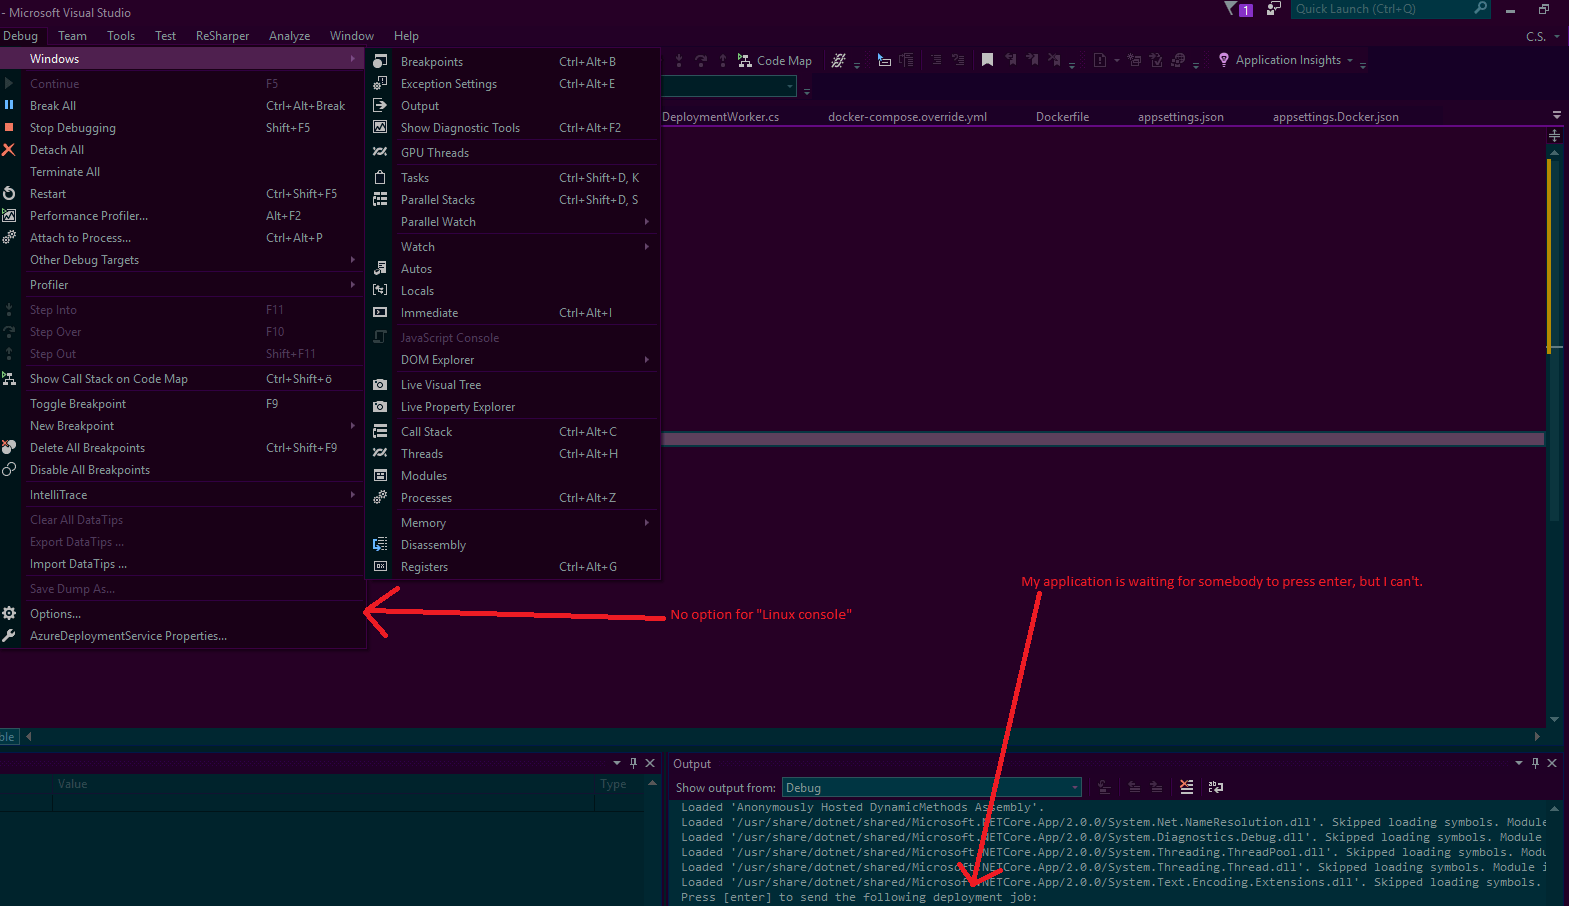Click the Disassembly icon

[380, 544]
